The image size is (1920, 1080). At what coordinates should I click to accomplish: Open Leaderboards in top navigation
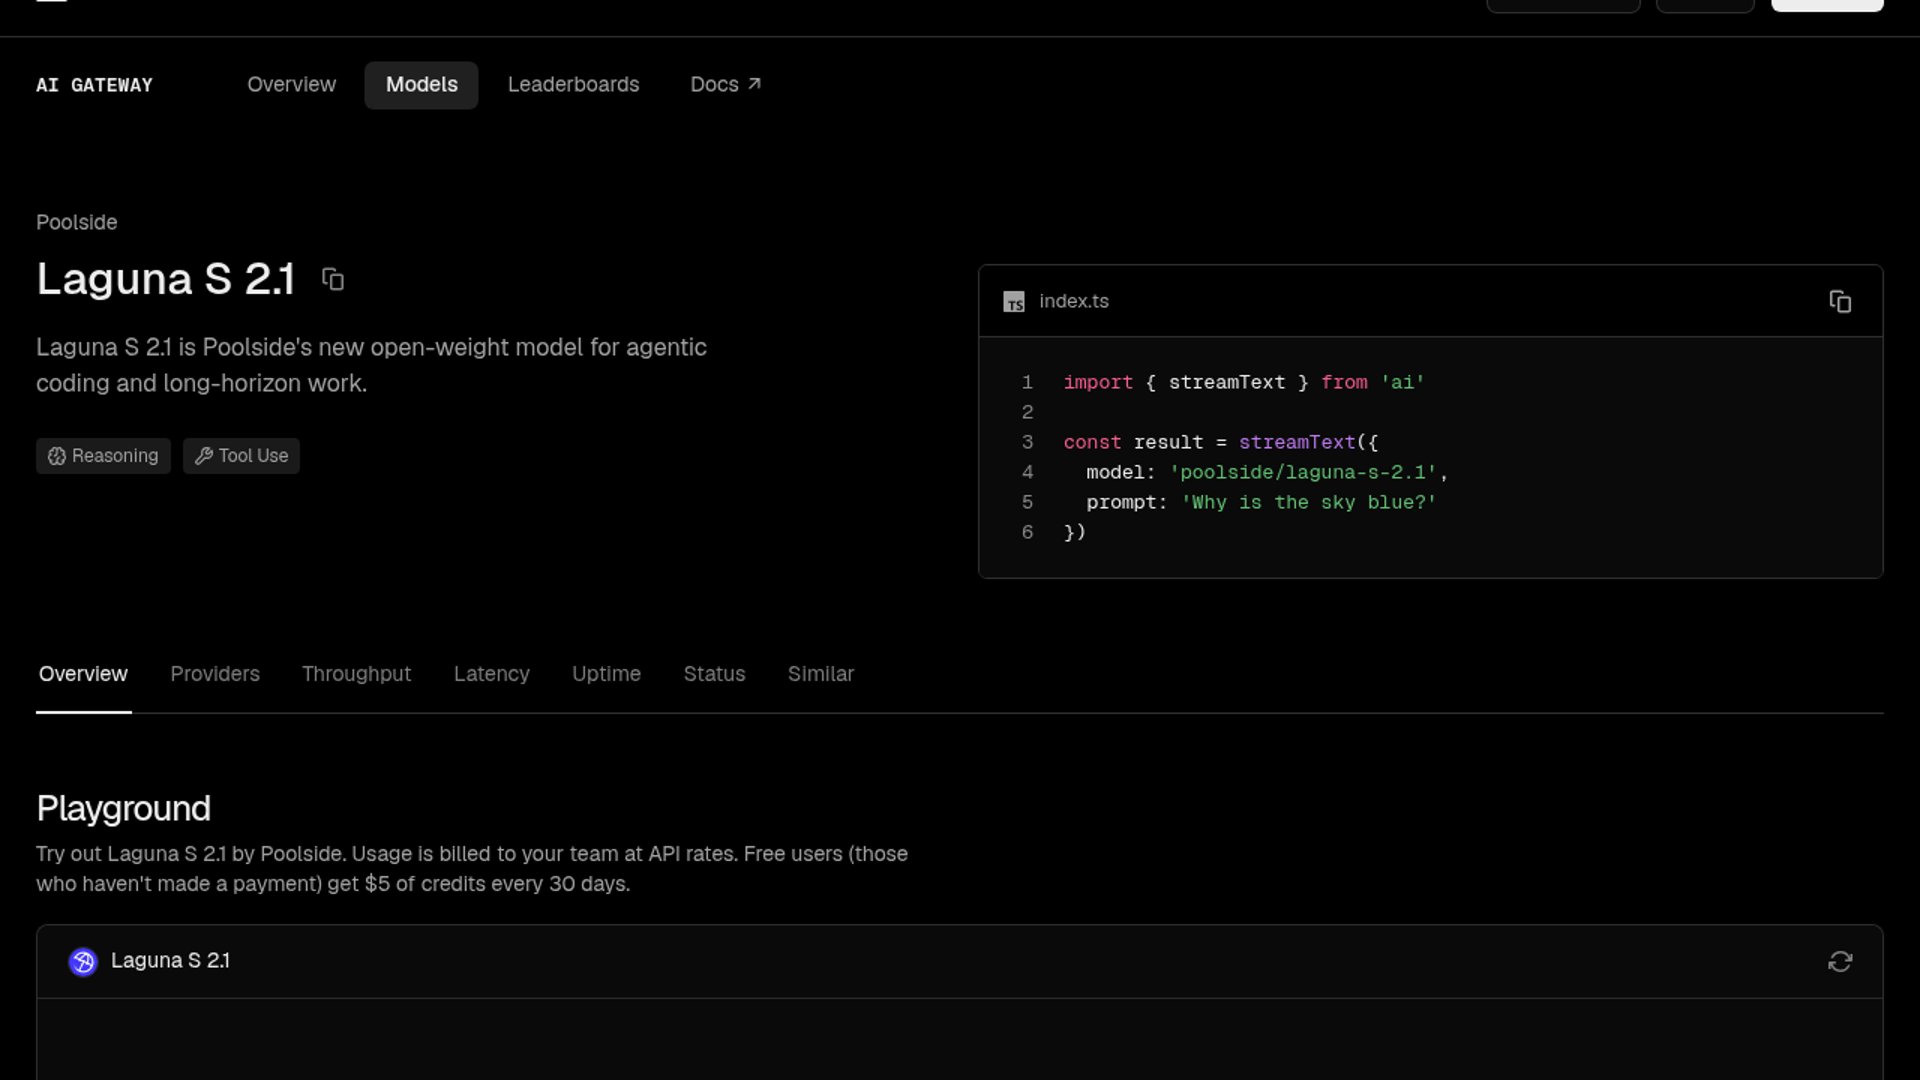point(573,85)
